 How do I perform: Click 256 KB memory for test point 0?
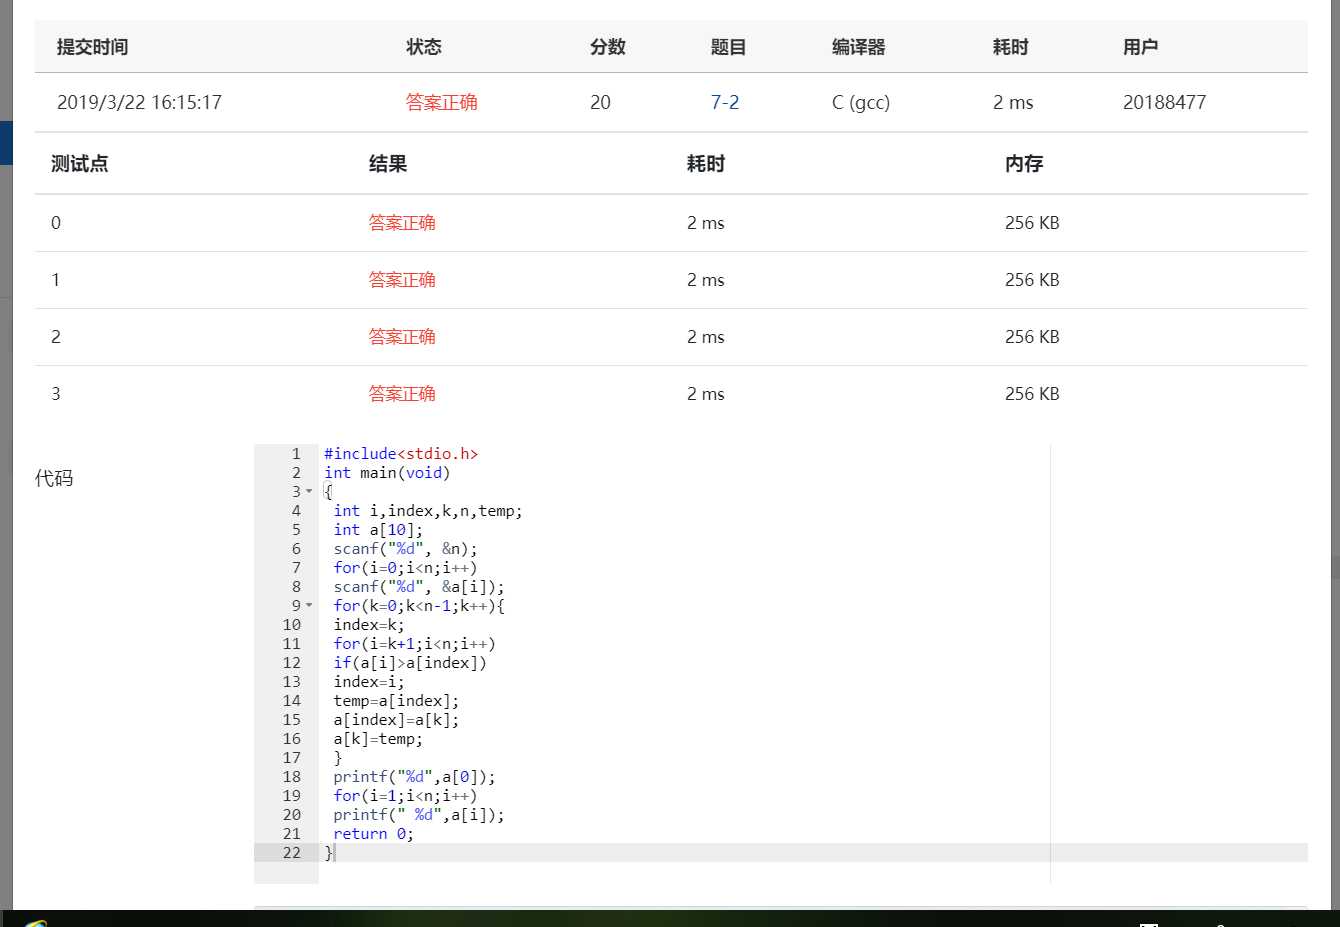tap(1032, 223)
